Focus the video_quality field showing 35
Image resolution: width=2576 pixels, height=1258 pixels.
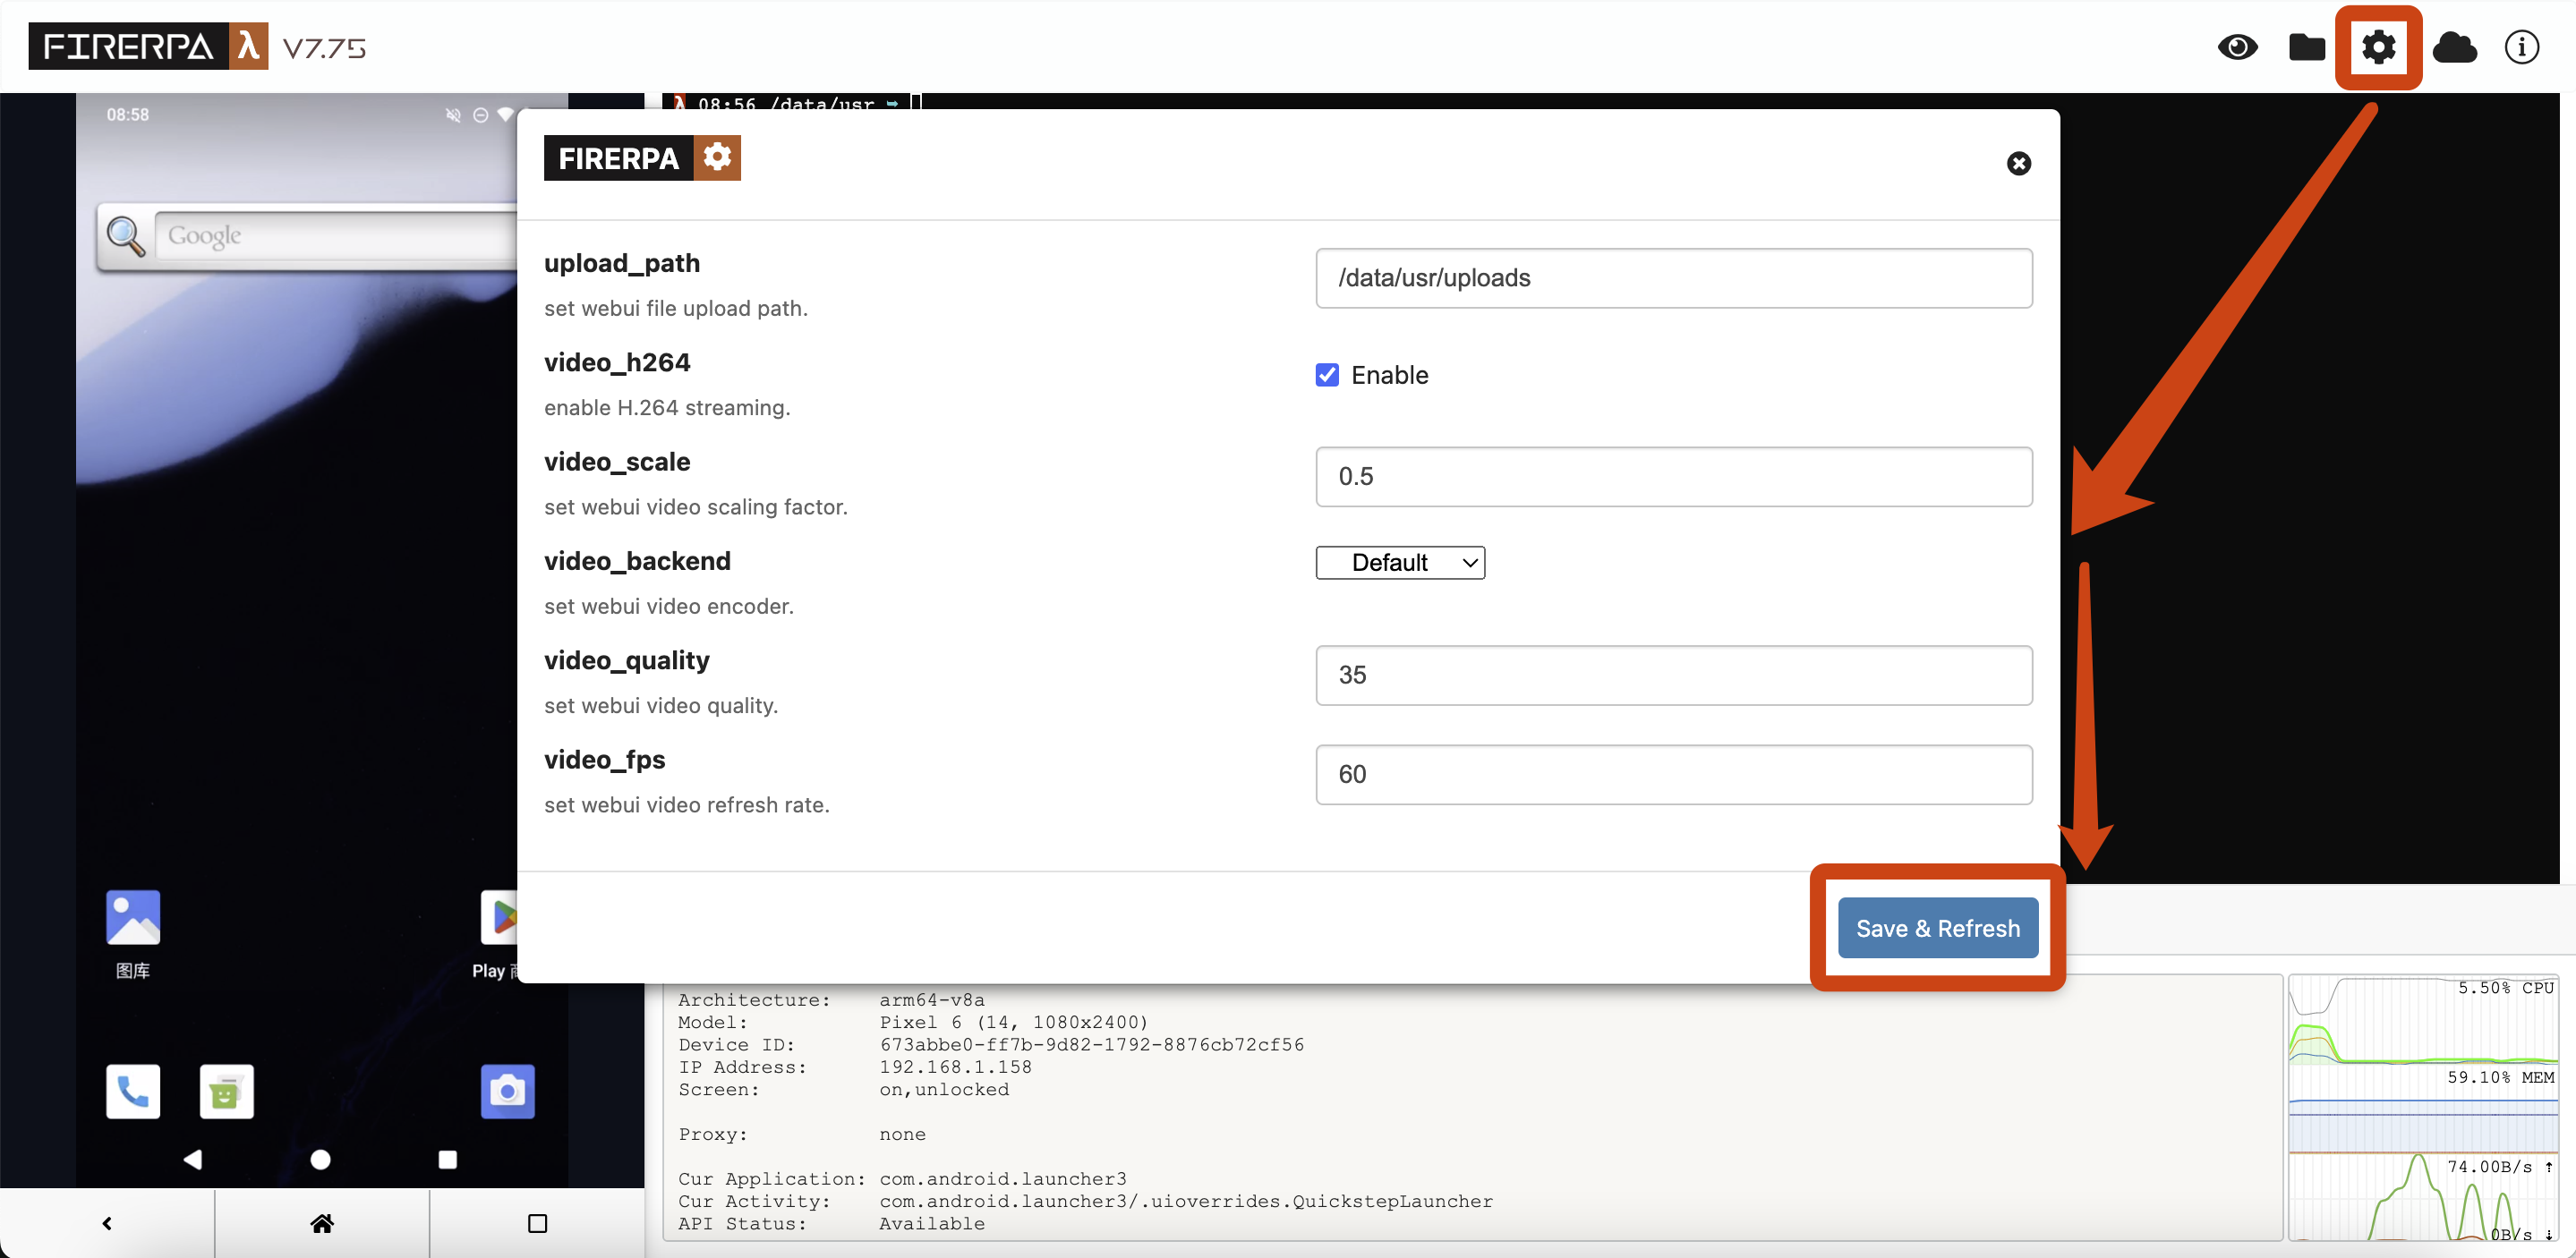click(x=1673, y=675)
